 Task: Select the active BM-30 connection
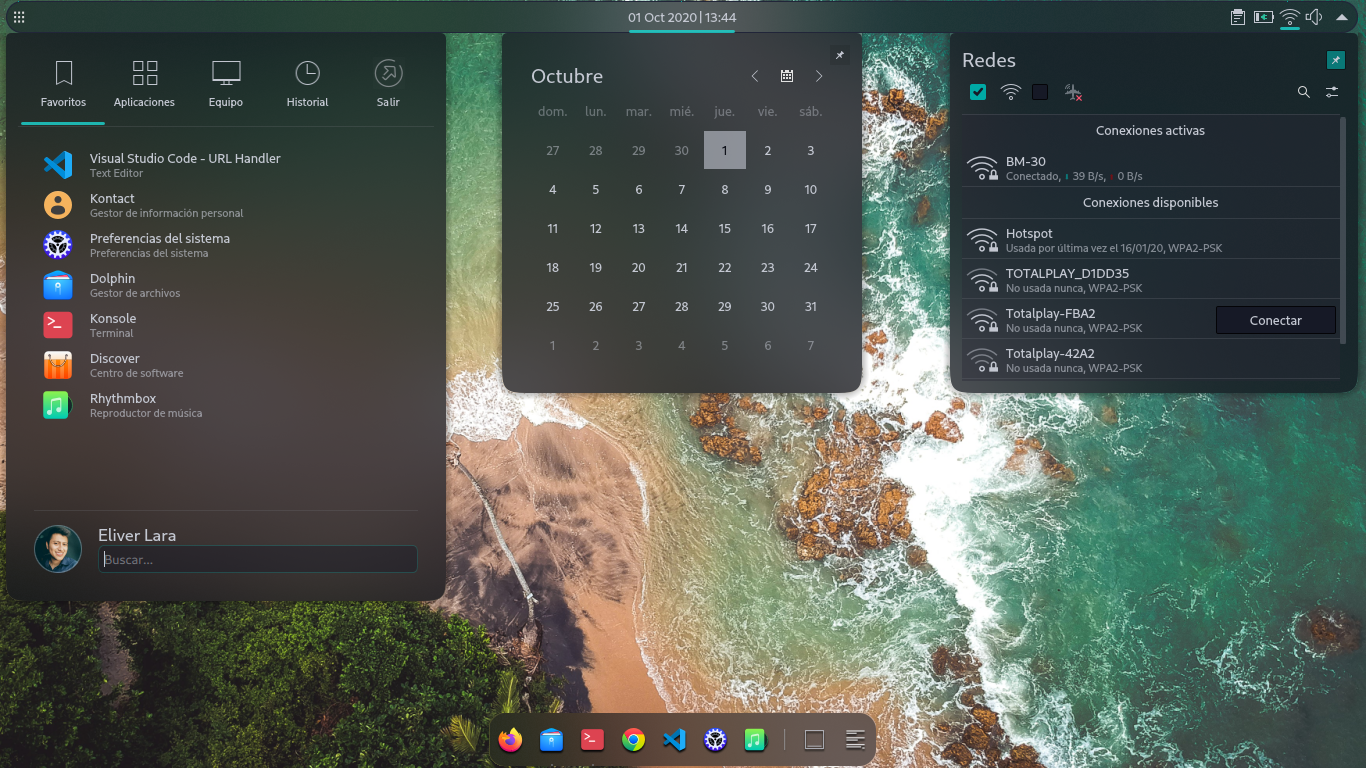tap(1150, 167)
